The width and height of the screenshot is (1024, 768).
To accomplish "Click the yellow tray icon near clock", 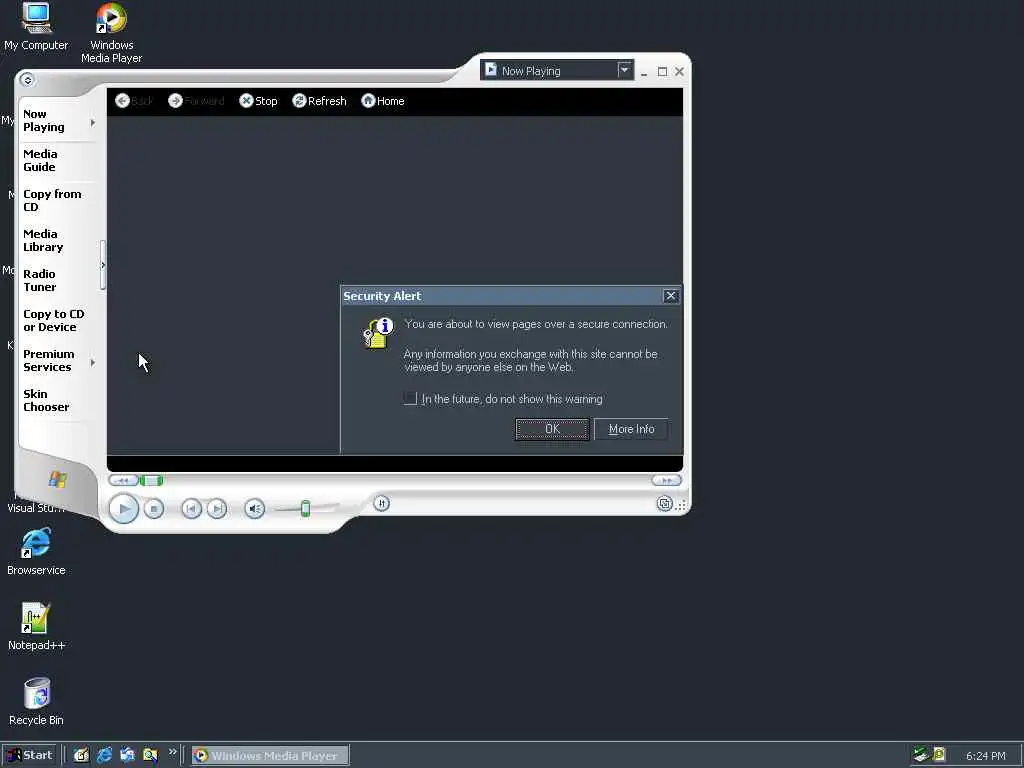I will 939,754.
